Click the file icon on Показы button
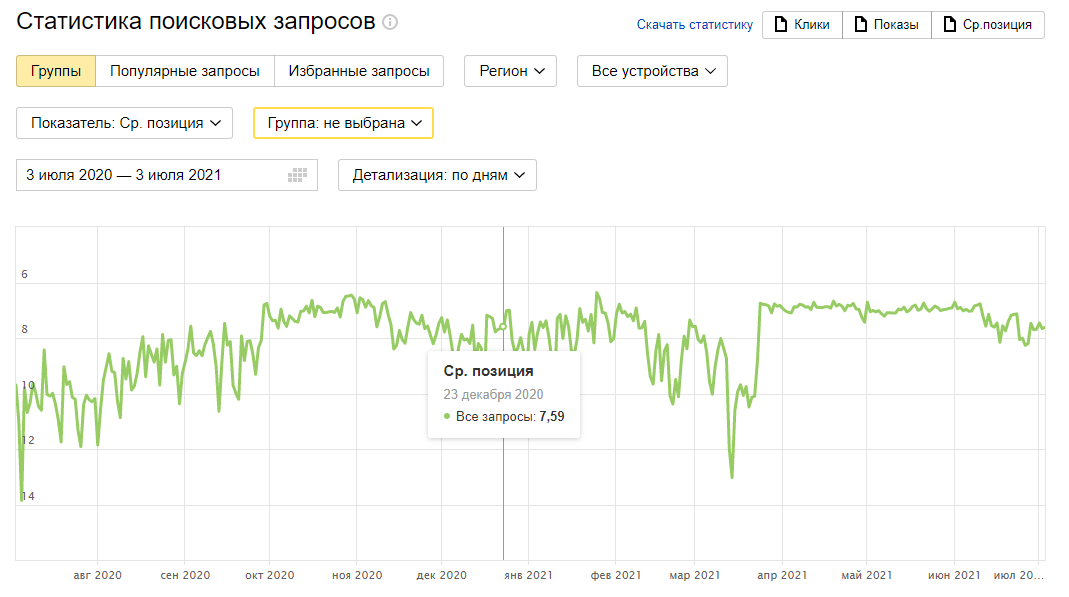 pyautogui.click(x=861, y=25)
